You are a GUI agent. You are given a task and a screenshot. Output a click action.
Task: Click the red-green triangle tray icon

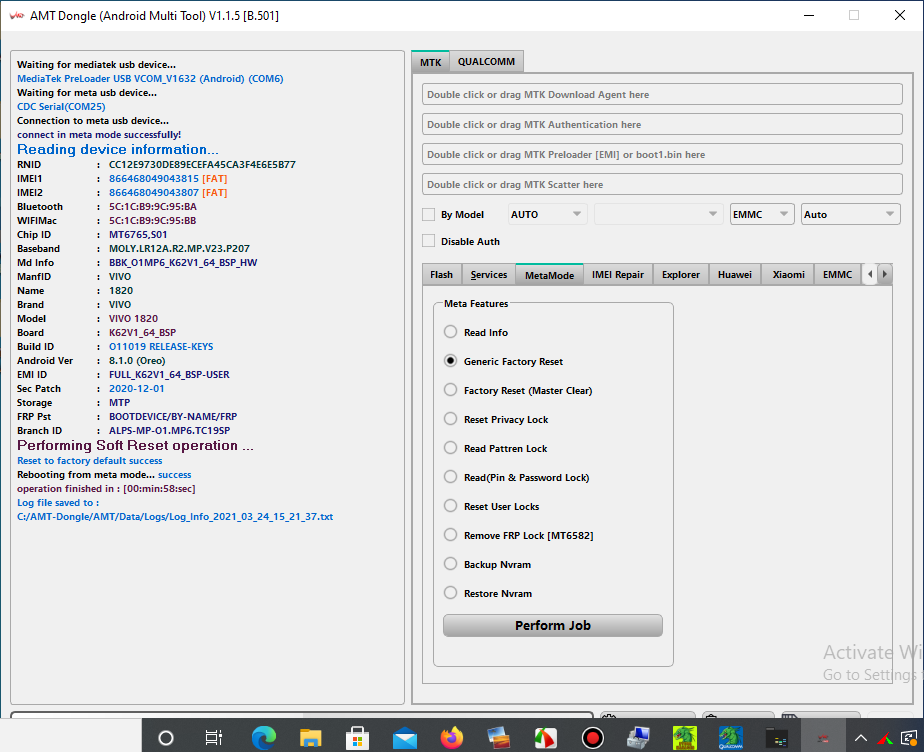[885, 738]
